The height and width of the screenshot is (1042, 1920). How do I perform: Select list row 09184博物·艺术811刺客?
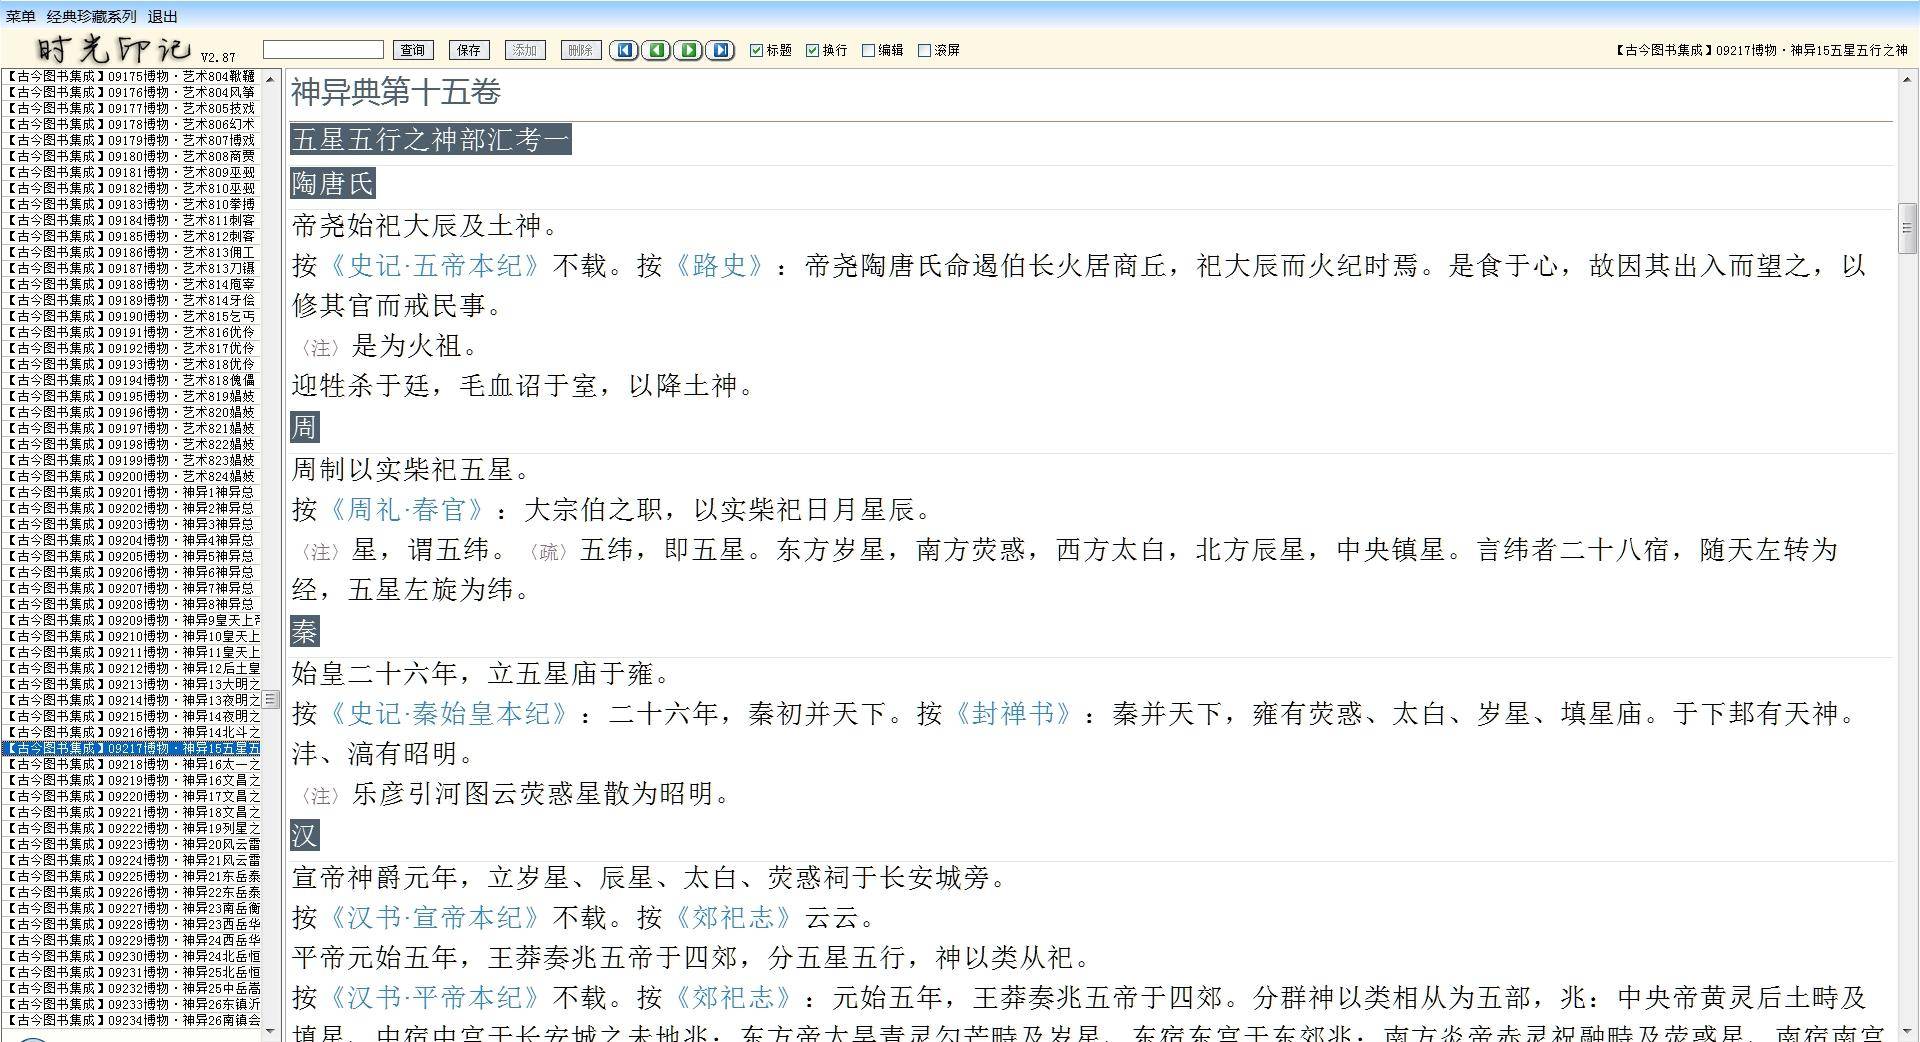131,220
